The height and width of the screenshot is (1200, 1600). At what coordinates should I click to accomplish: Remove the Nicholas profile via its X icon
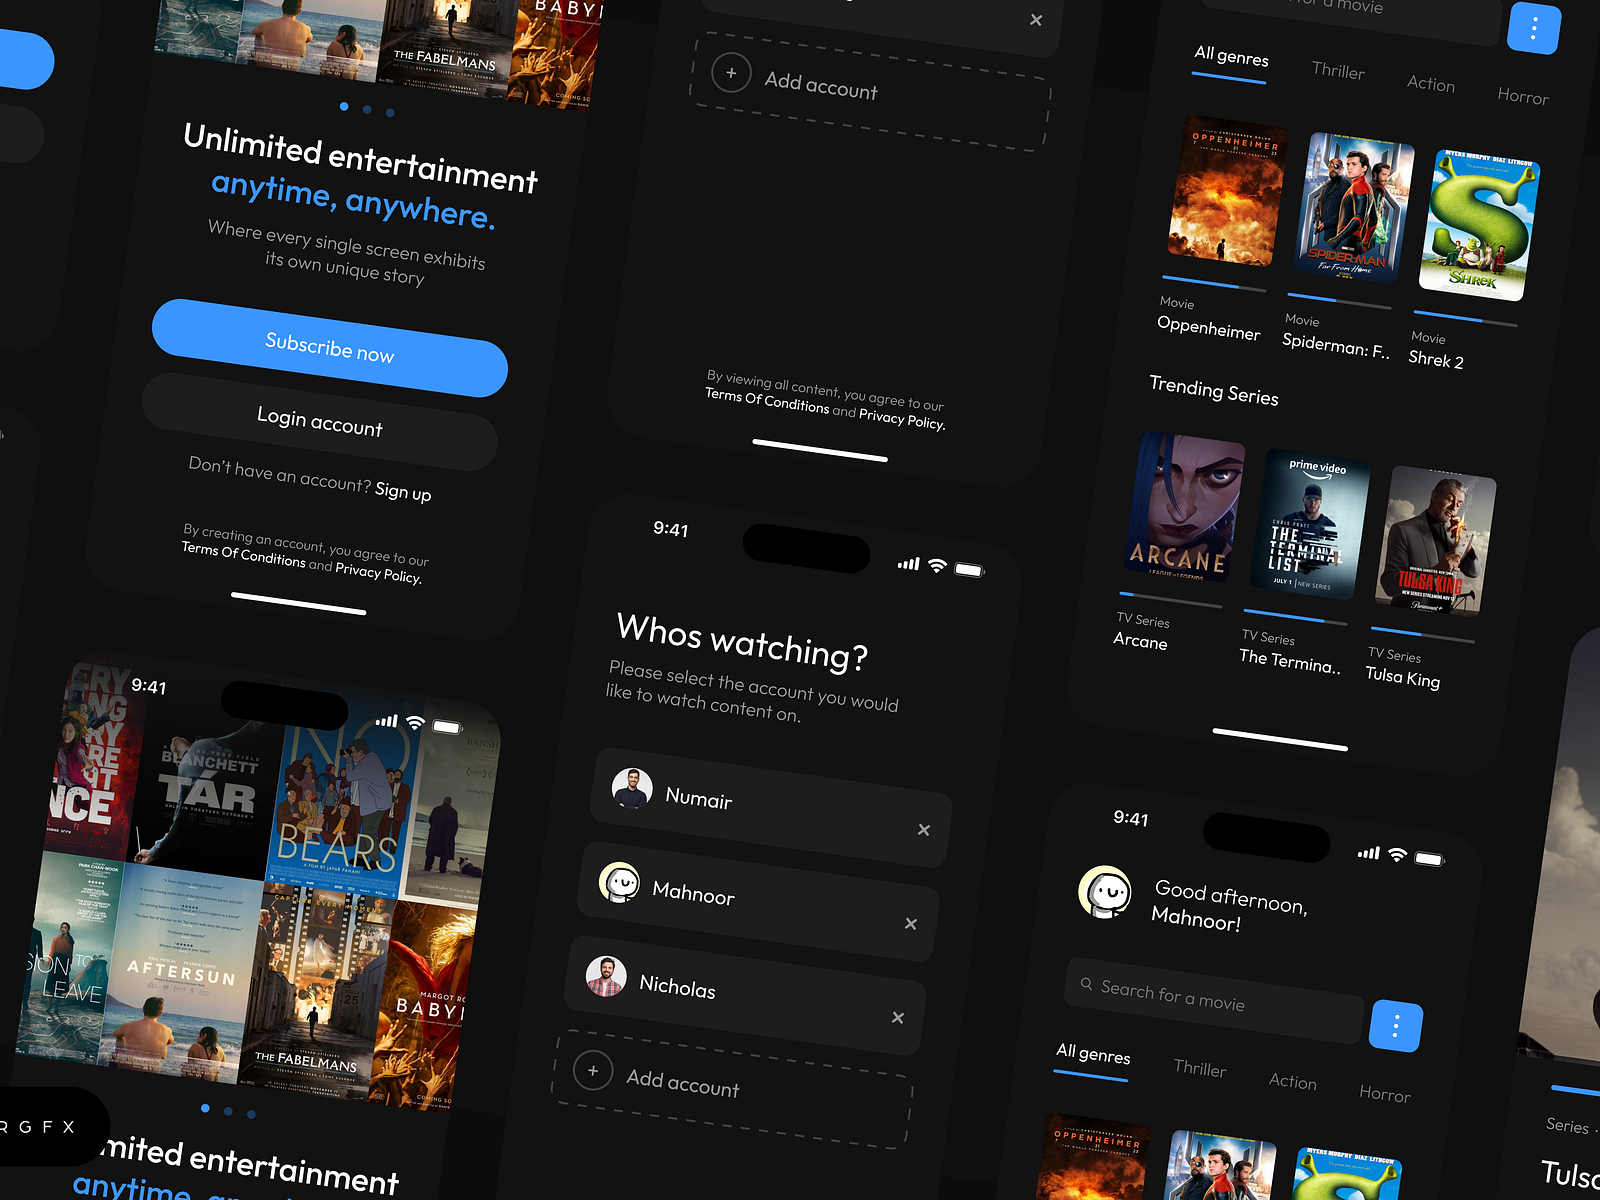tap(897, 1017)
